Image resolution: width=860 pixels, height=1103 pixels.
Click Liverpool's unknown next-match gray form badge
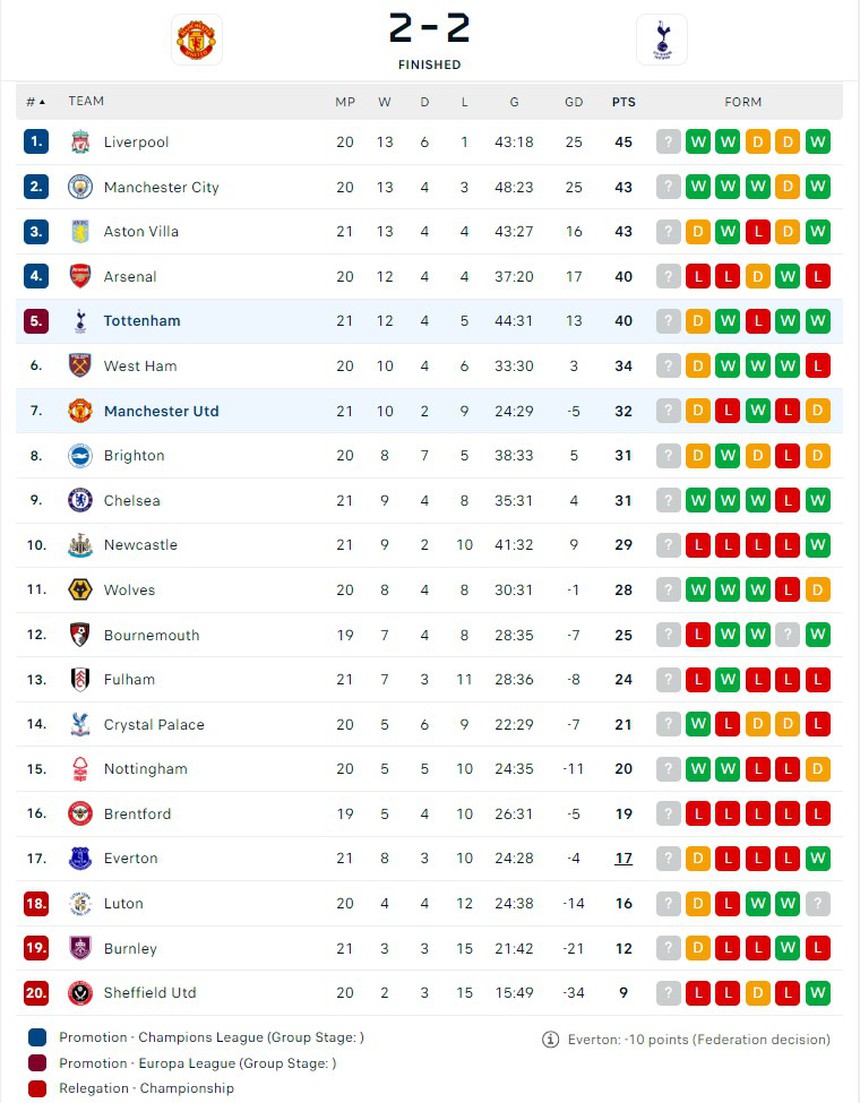(668, 142)
